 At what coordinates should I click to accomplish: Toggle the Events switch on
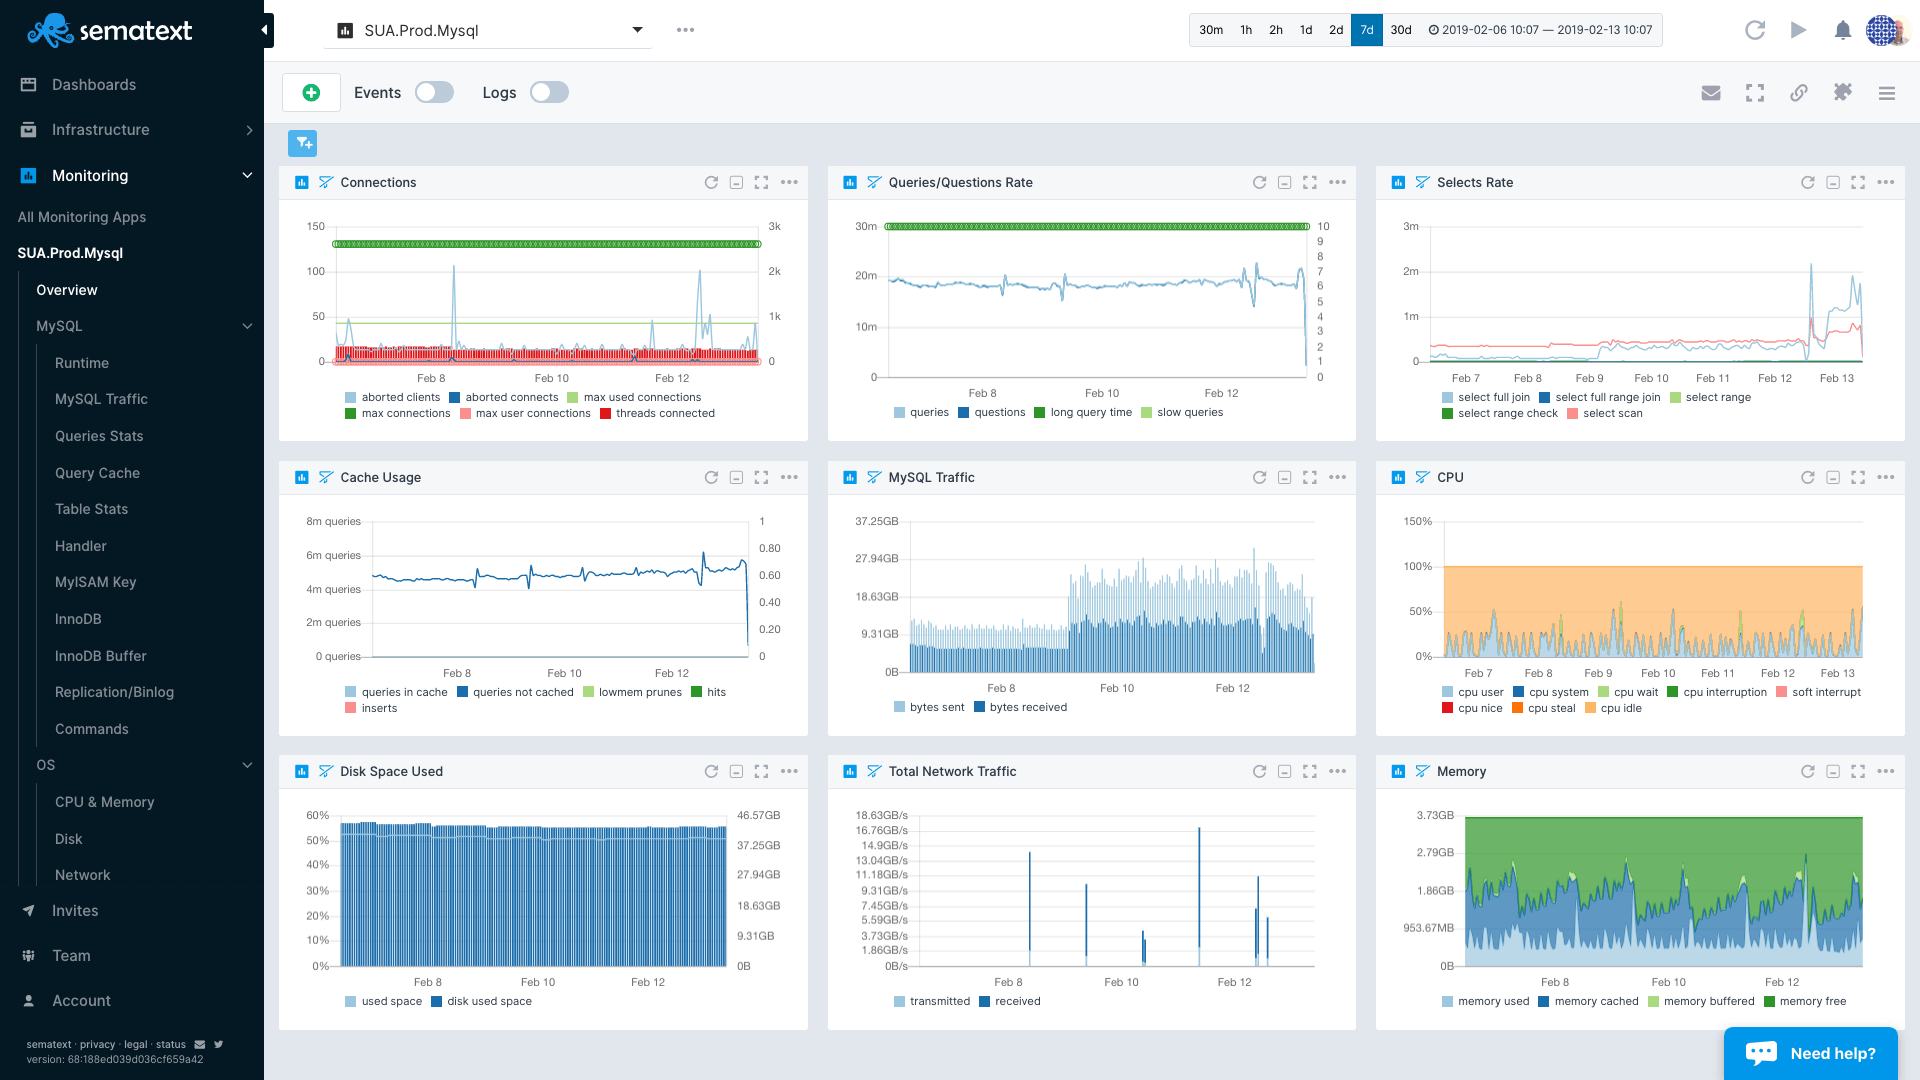pos(435,92)
